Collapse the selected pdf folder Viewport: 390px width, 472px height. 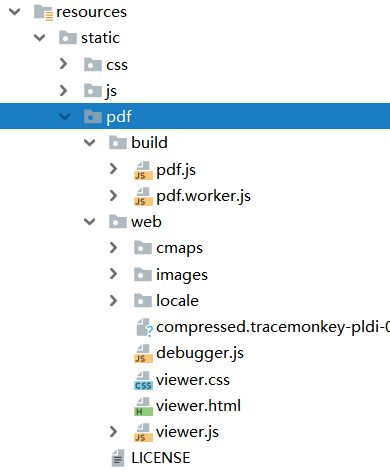coord(65,116)
